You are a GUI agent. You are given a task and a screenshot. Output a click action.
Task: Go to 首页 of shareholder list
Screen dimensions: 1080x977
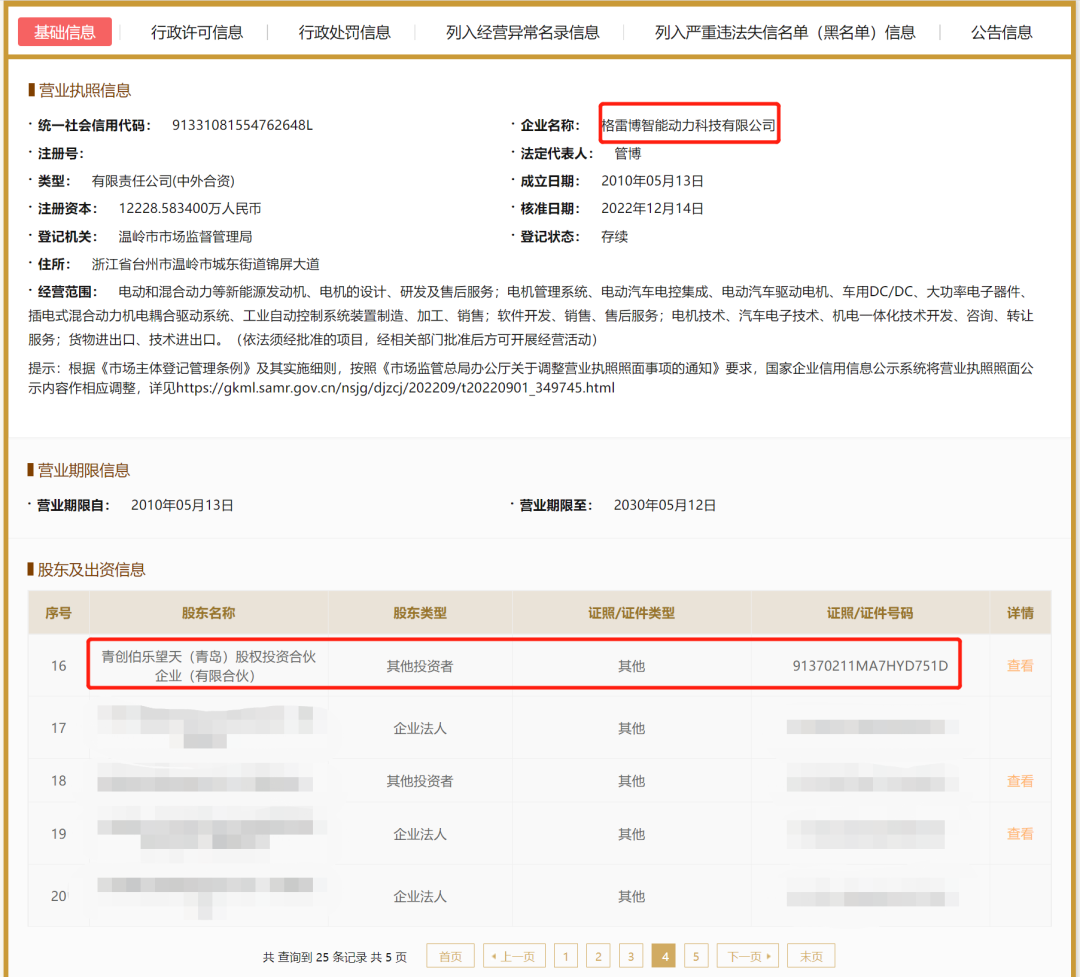(450, 956)
